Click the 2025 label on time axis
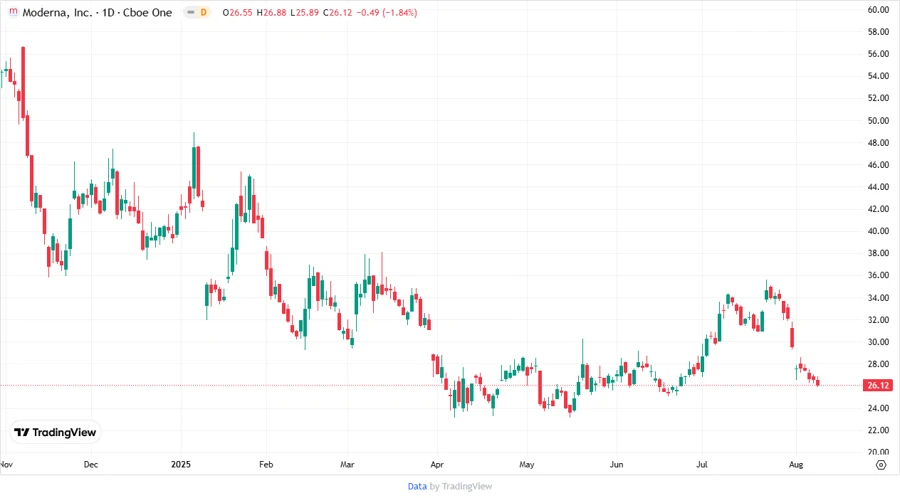Screen dimensions: 900x498 (181, 464)
